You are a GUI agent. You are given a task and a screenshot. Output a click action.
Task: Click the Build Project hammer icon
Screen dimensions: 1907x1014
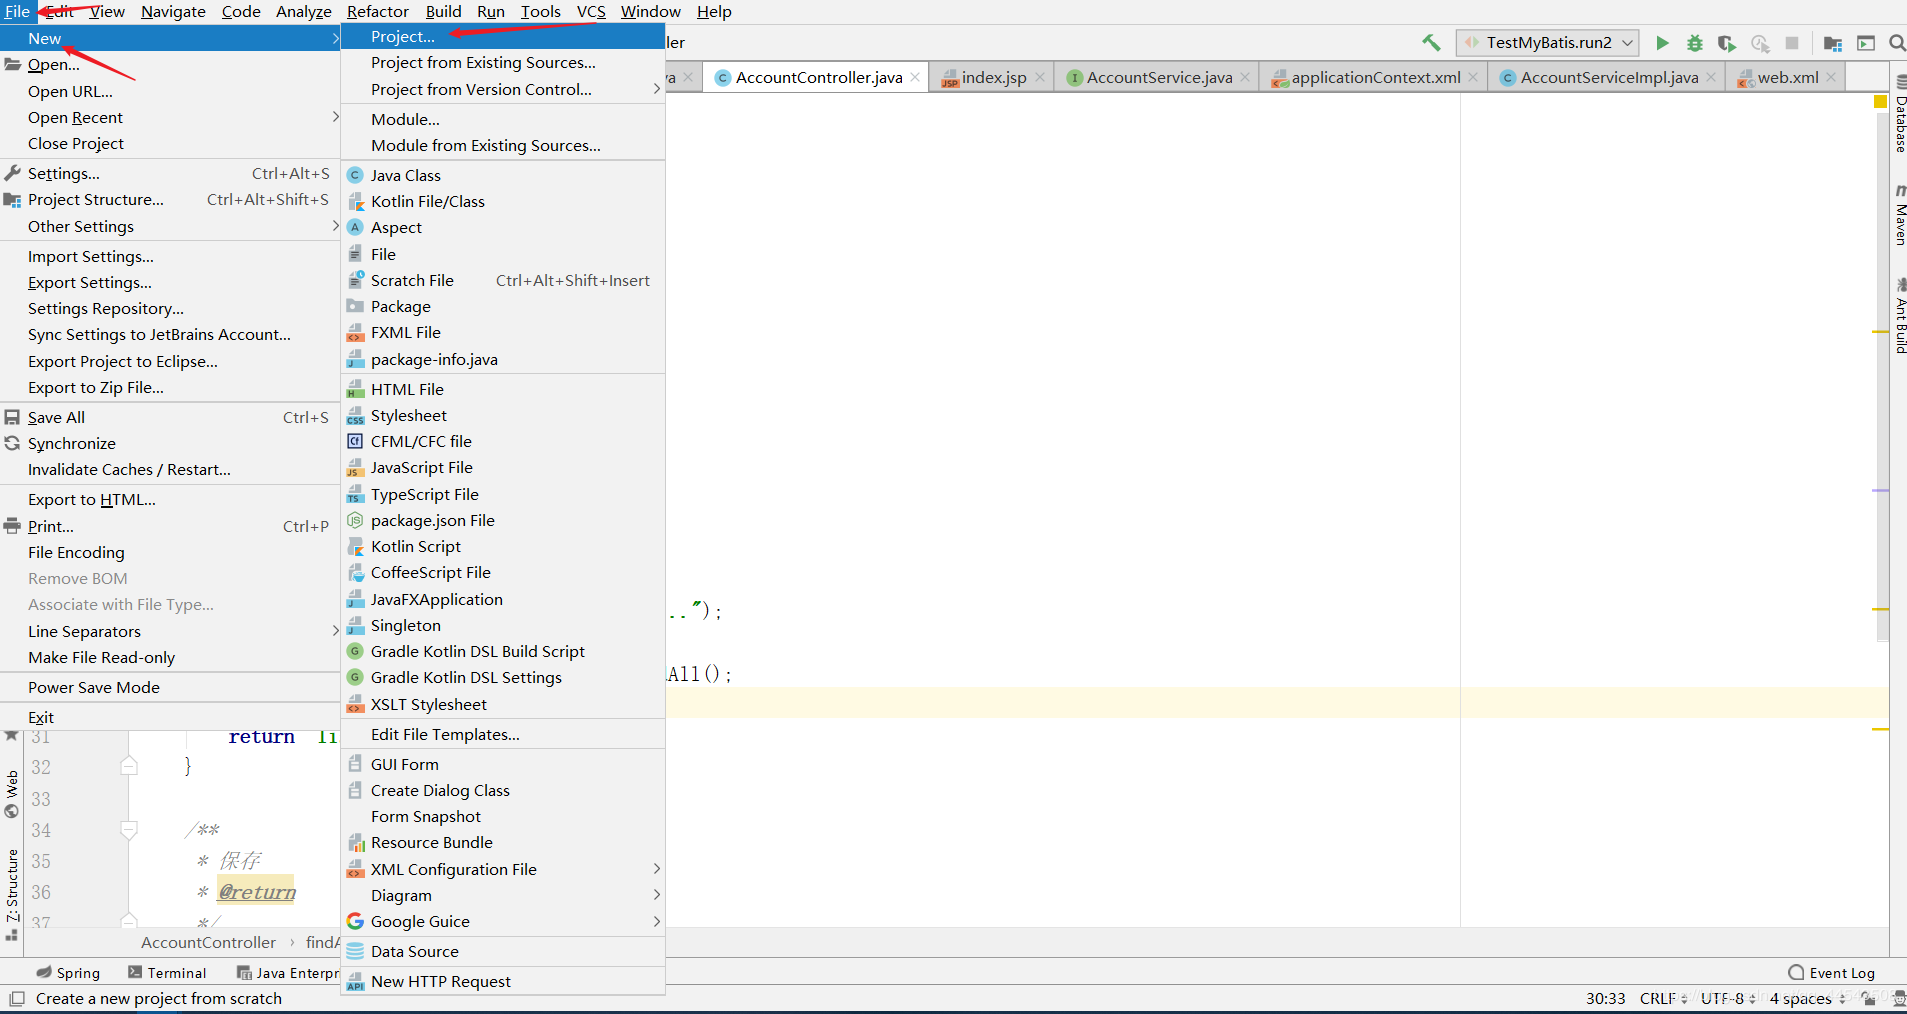click(1431, 43)
